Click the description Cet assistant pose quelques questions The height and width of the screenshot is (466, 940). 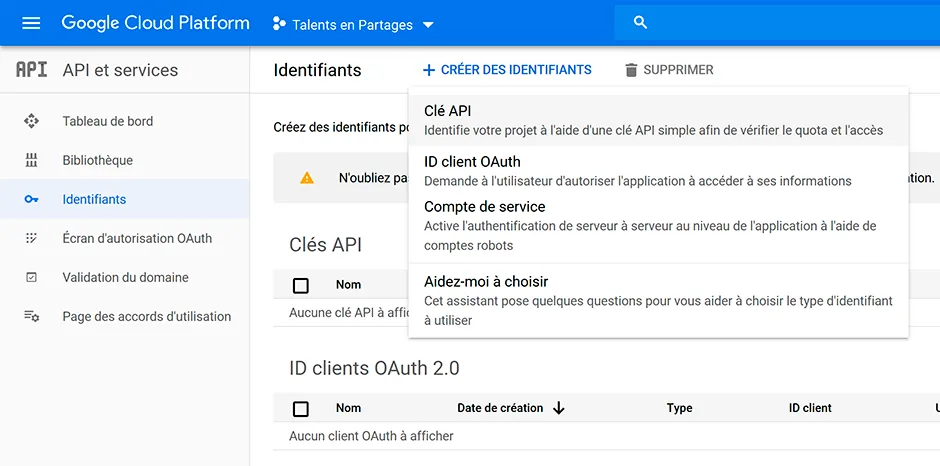[x=658, y=311]
